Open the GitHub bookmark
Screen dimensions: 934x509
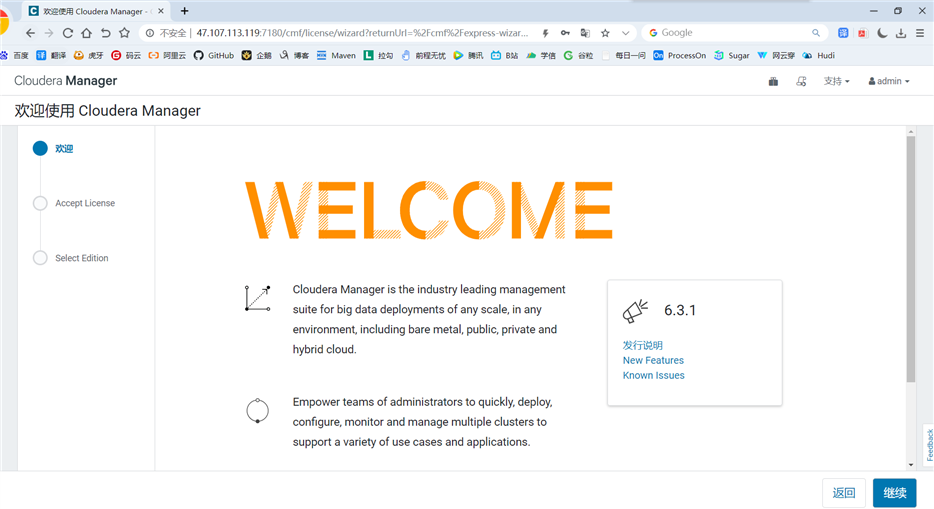point(214,55)
